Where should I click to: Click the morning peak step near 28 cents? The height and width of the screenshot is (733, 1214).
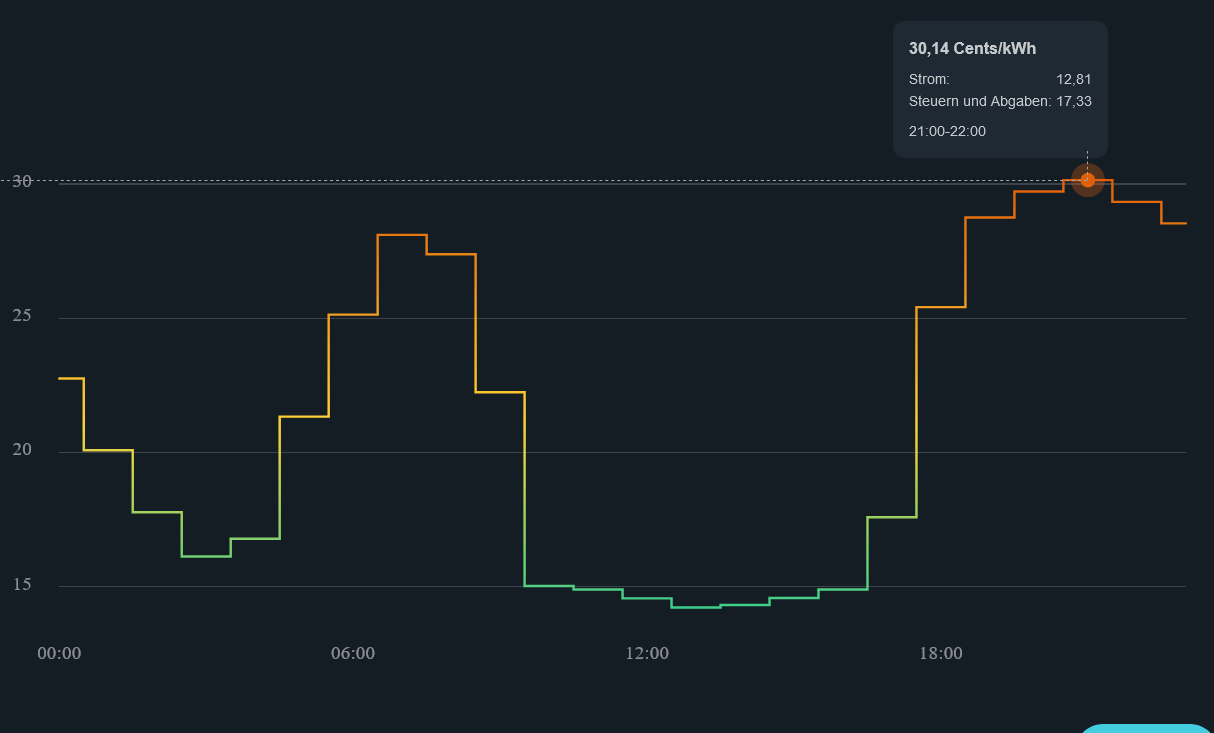[x=402, y=235]
